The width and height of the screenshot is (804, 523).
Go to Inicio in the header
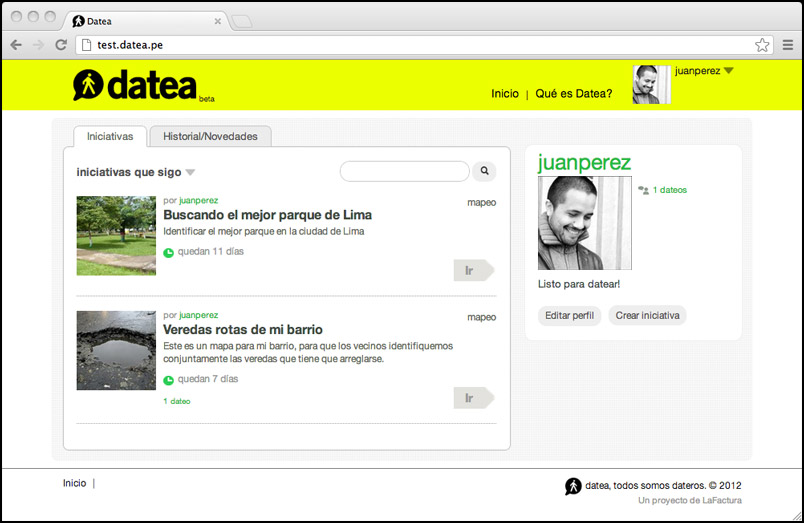[x=505, y=94]
